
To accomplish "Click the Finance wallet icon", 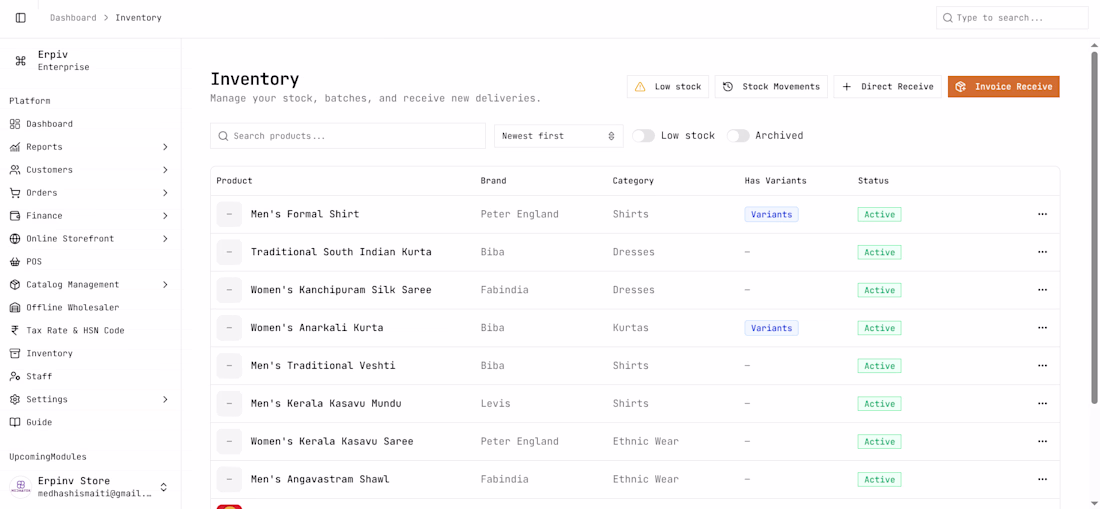I will pyautogui.click(x=15, y=216).
